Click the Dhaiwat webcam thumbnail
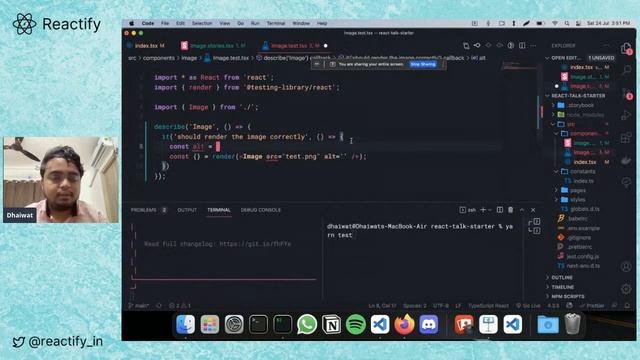The image size is (640, 360). (x=61, y=180)
